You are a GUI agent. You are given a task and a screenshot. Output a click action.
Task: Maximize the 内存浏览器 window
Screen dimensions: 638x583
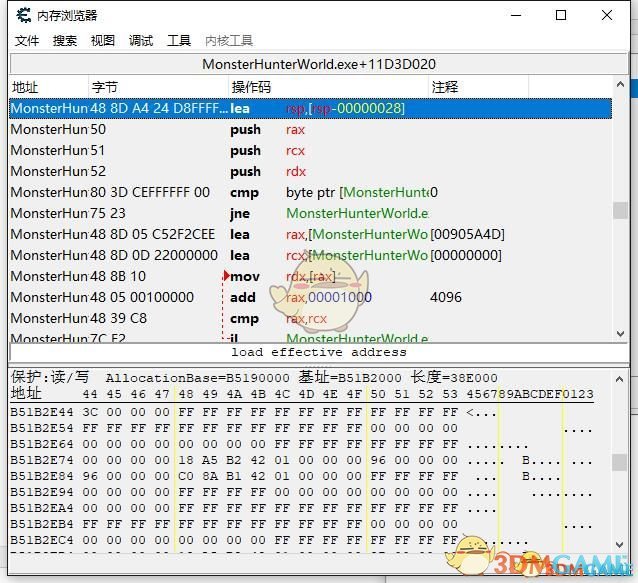click(x=561, y=15)
